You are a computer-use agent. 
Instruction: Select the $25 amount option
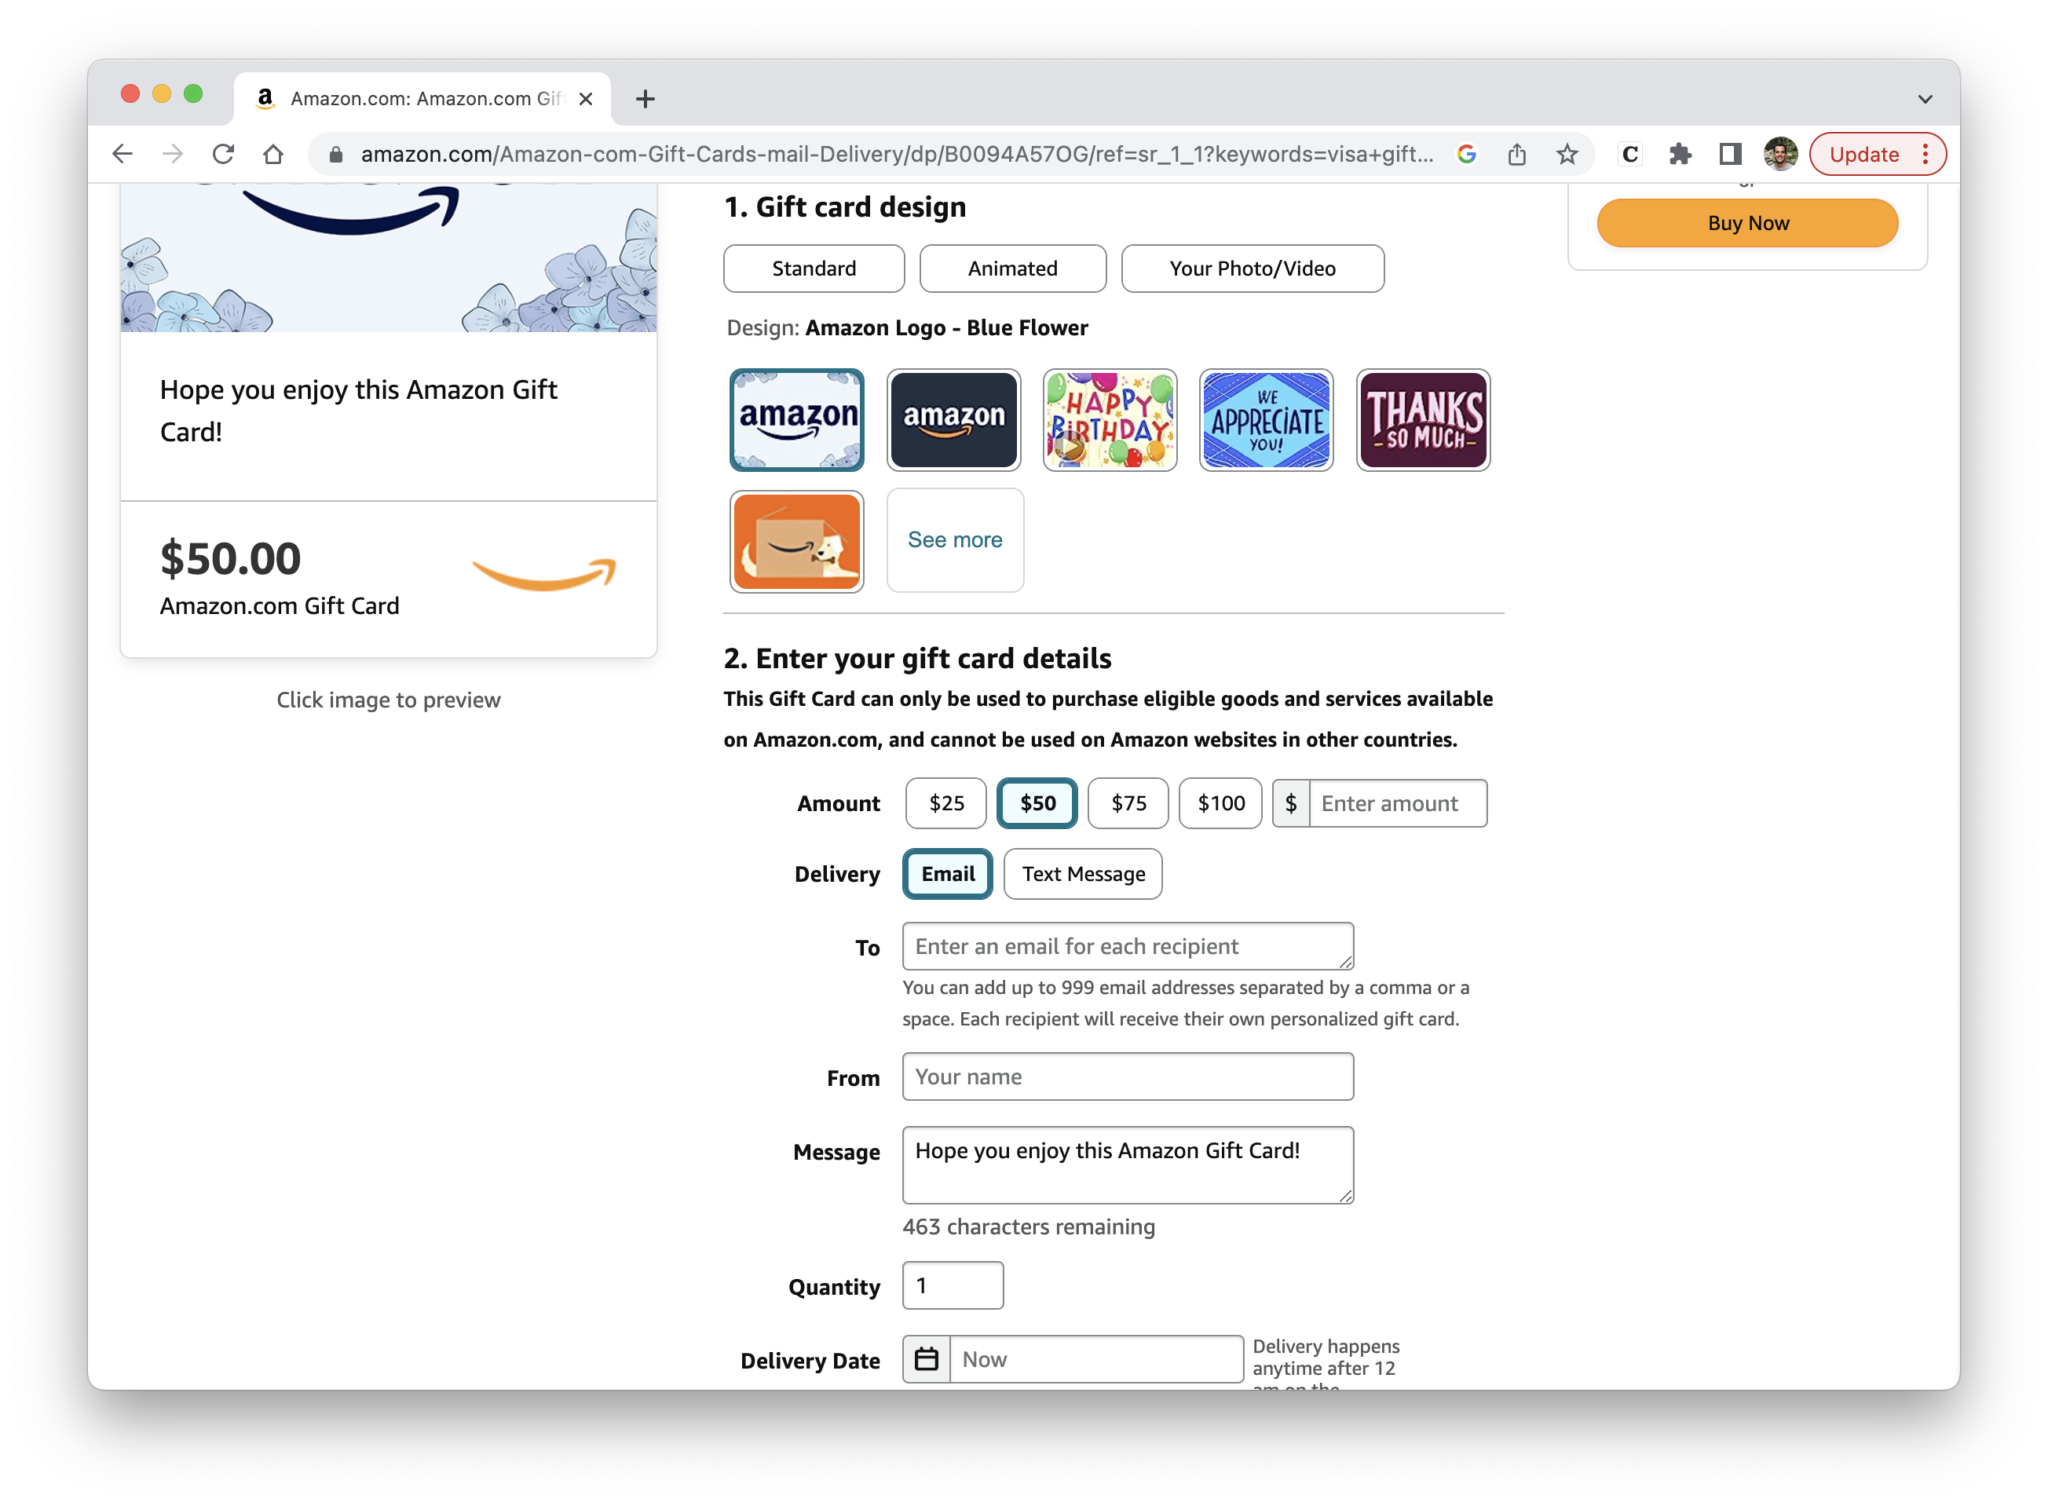point(946,803)
